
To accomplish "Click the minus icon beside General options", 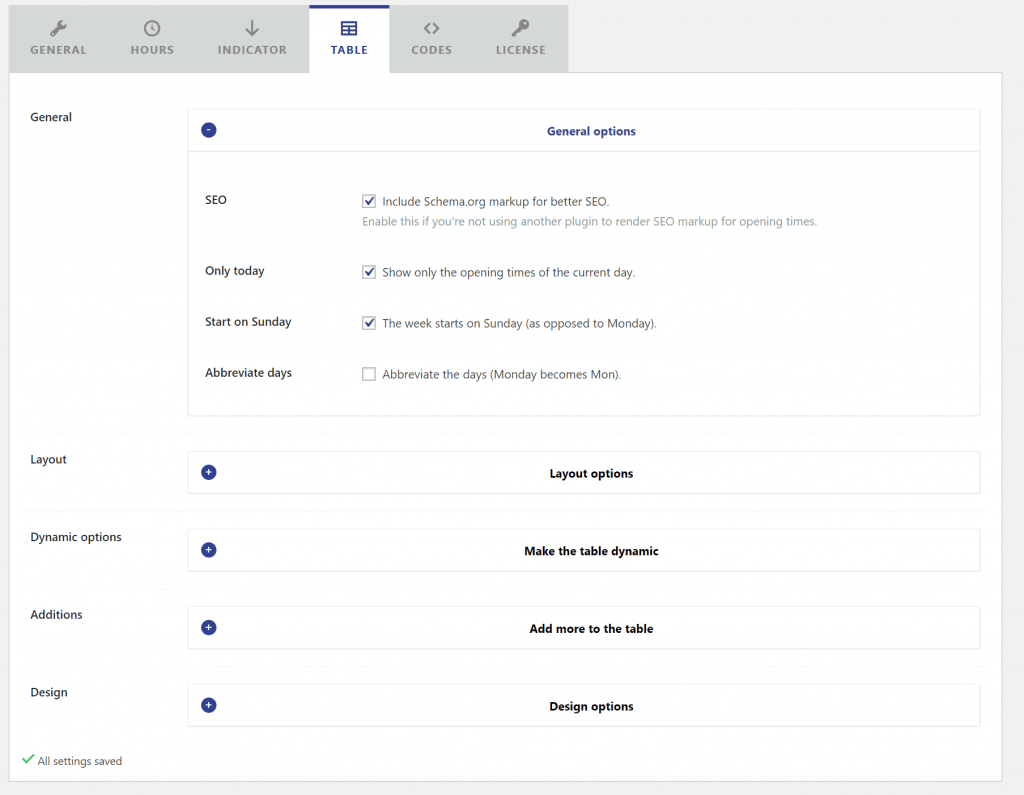I will tap(208, 130).
